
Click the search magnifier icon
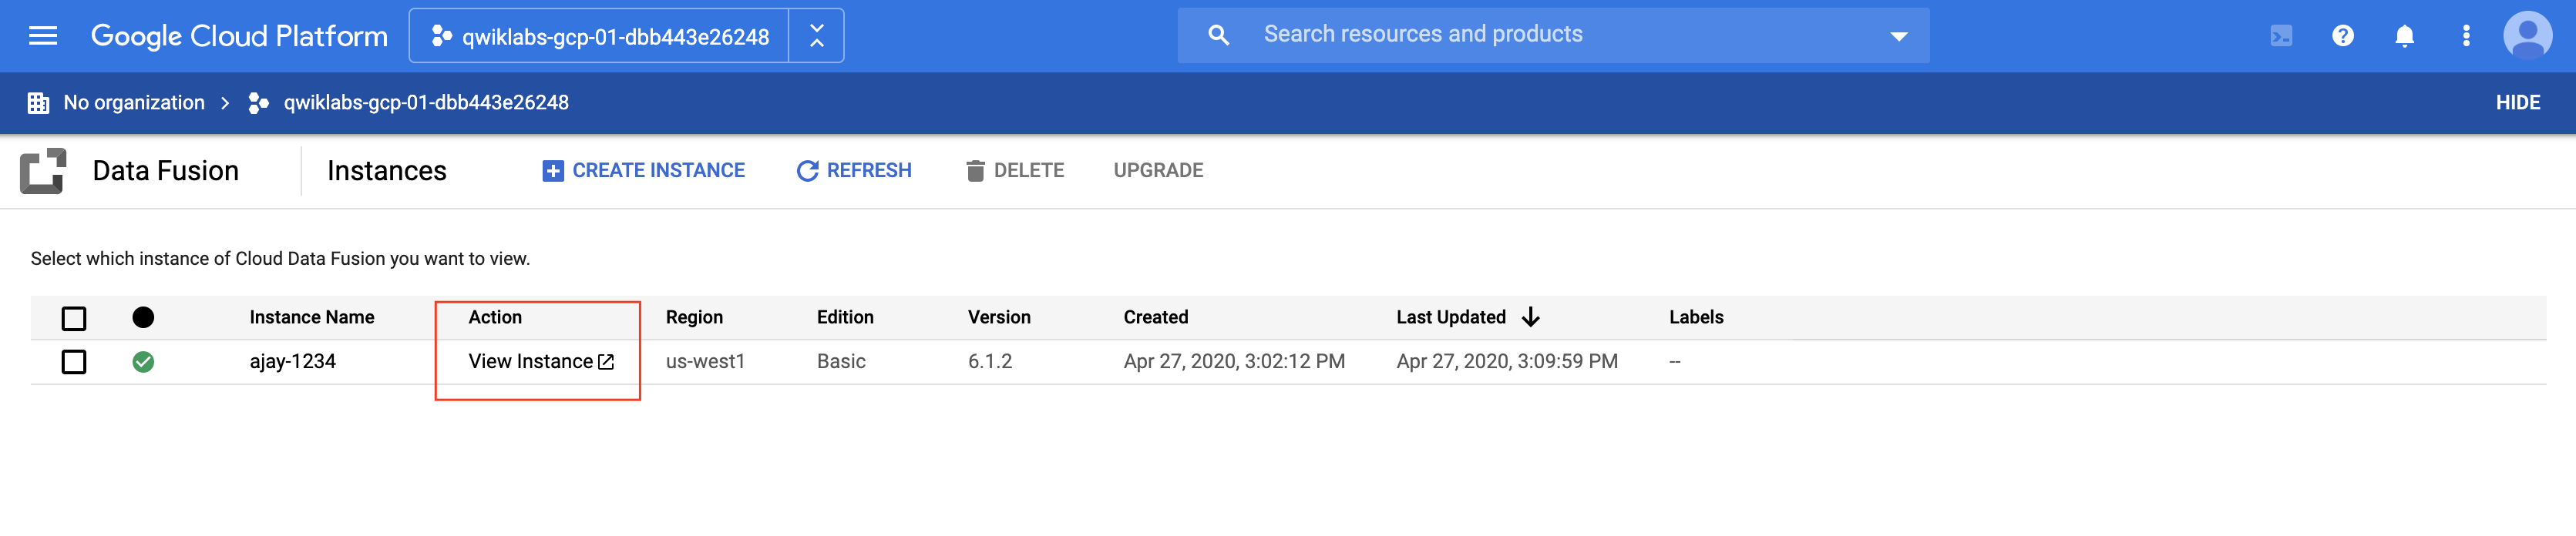1218,35
